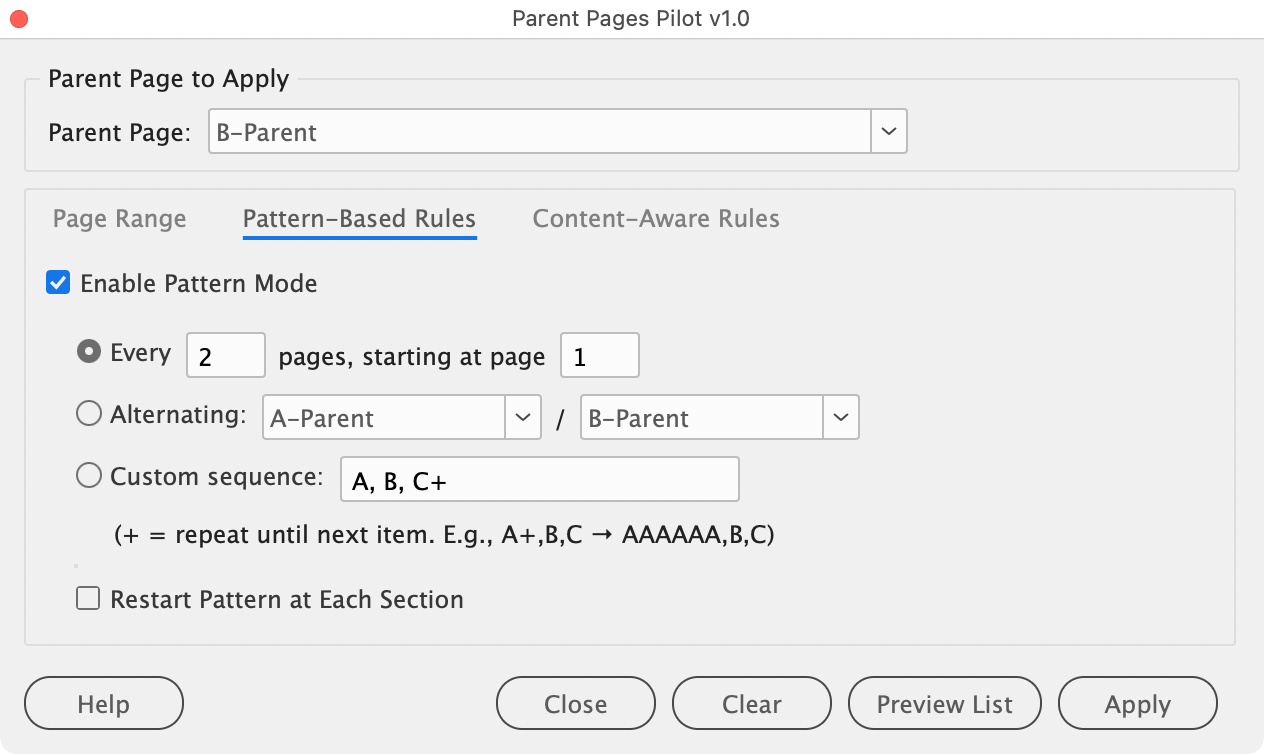
Task: Choose the Alternating radio option
Action: pyautogui.click(x=89, y=414)
